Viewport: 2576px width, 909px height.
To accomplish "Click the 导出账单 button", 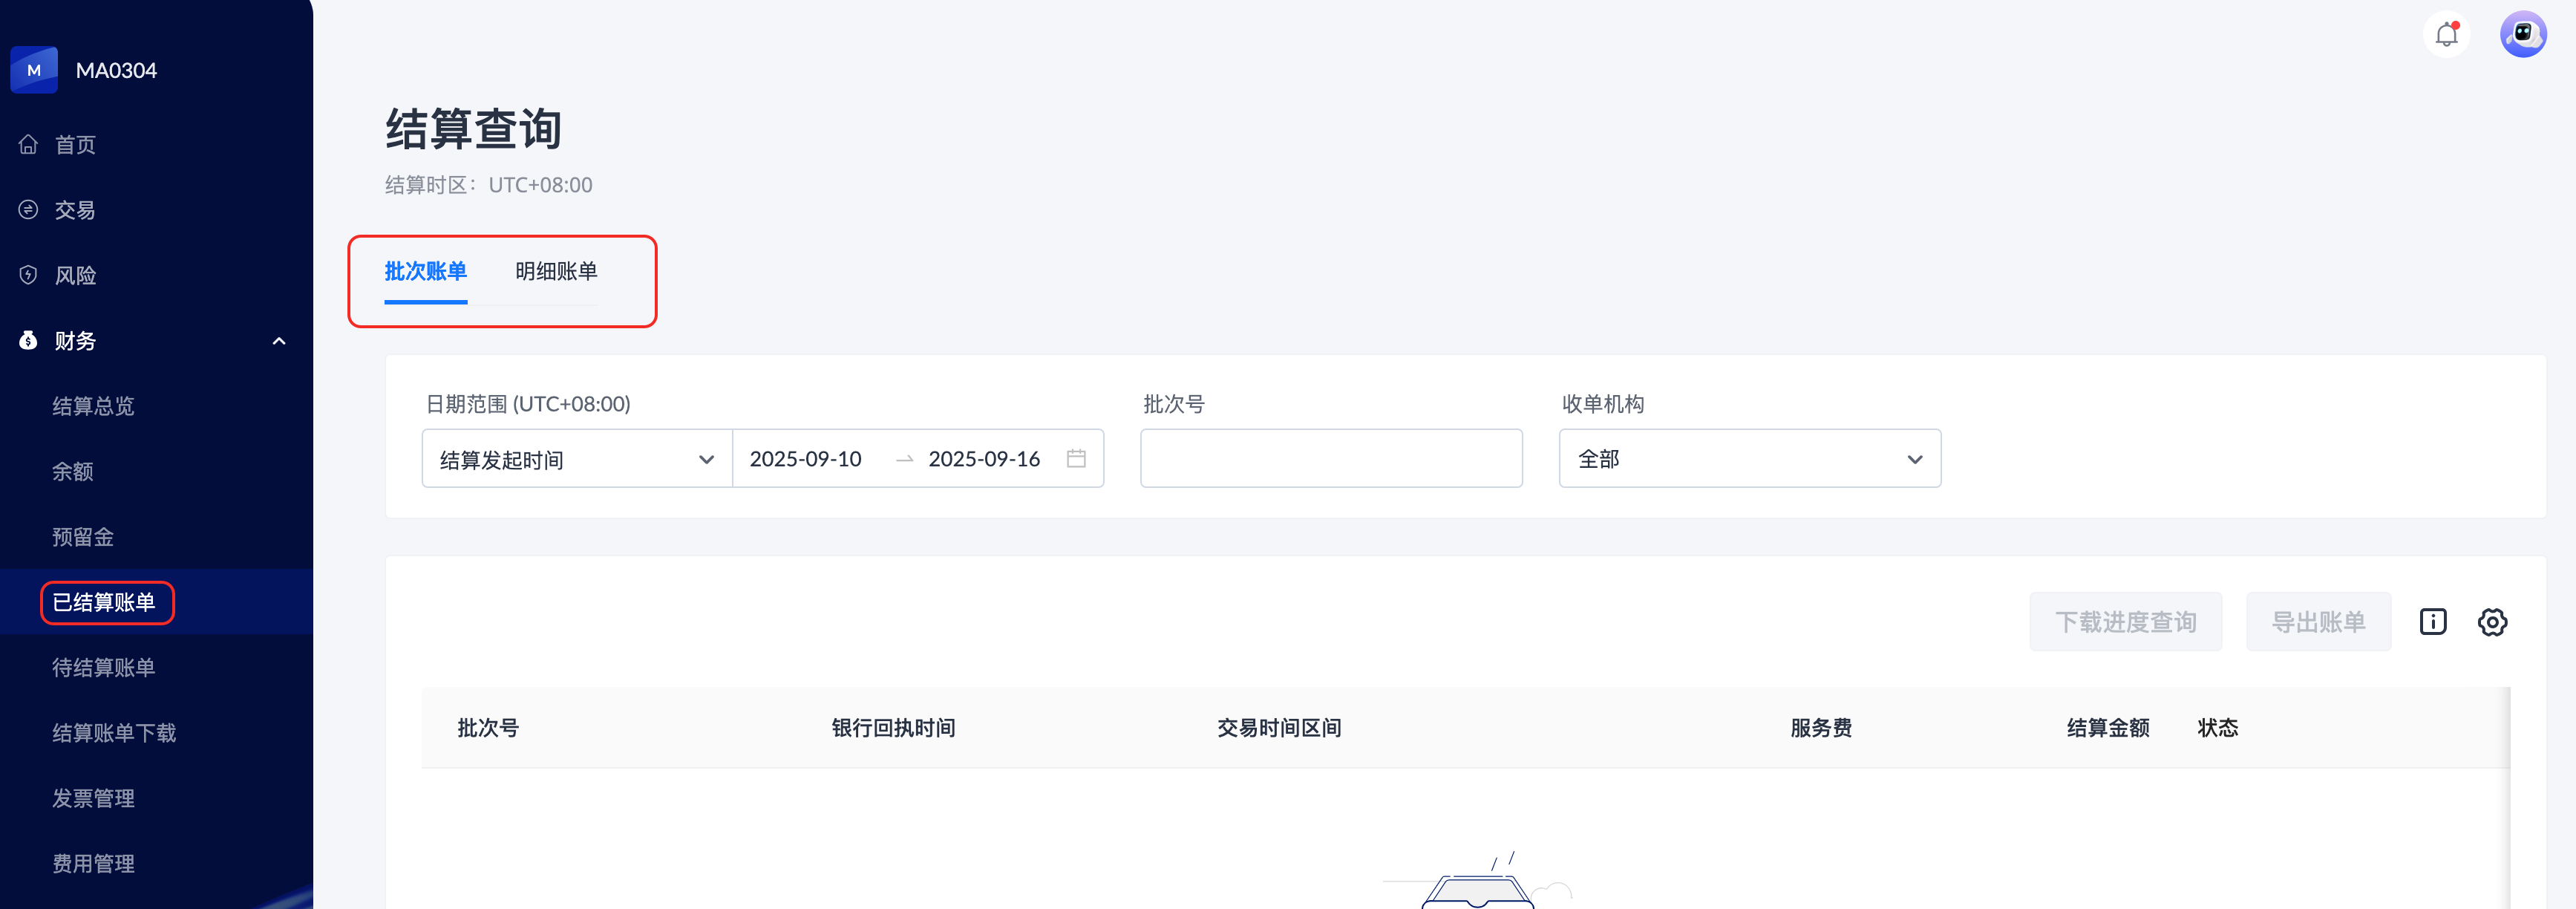I will coord(2318,622).
